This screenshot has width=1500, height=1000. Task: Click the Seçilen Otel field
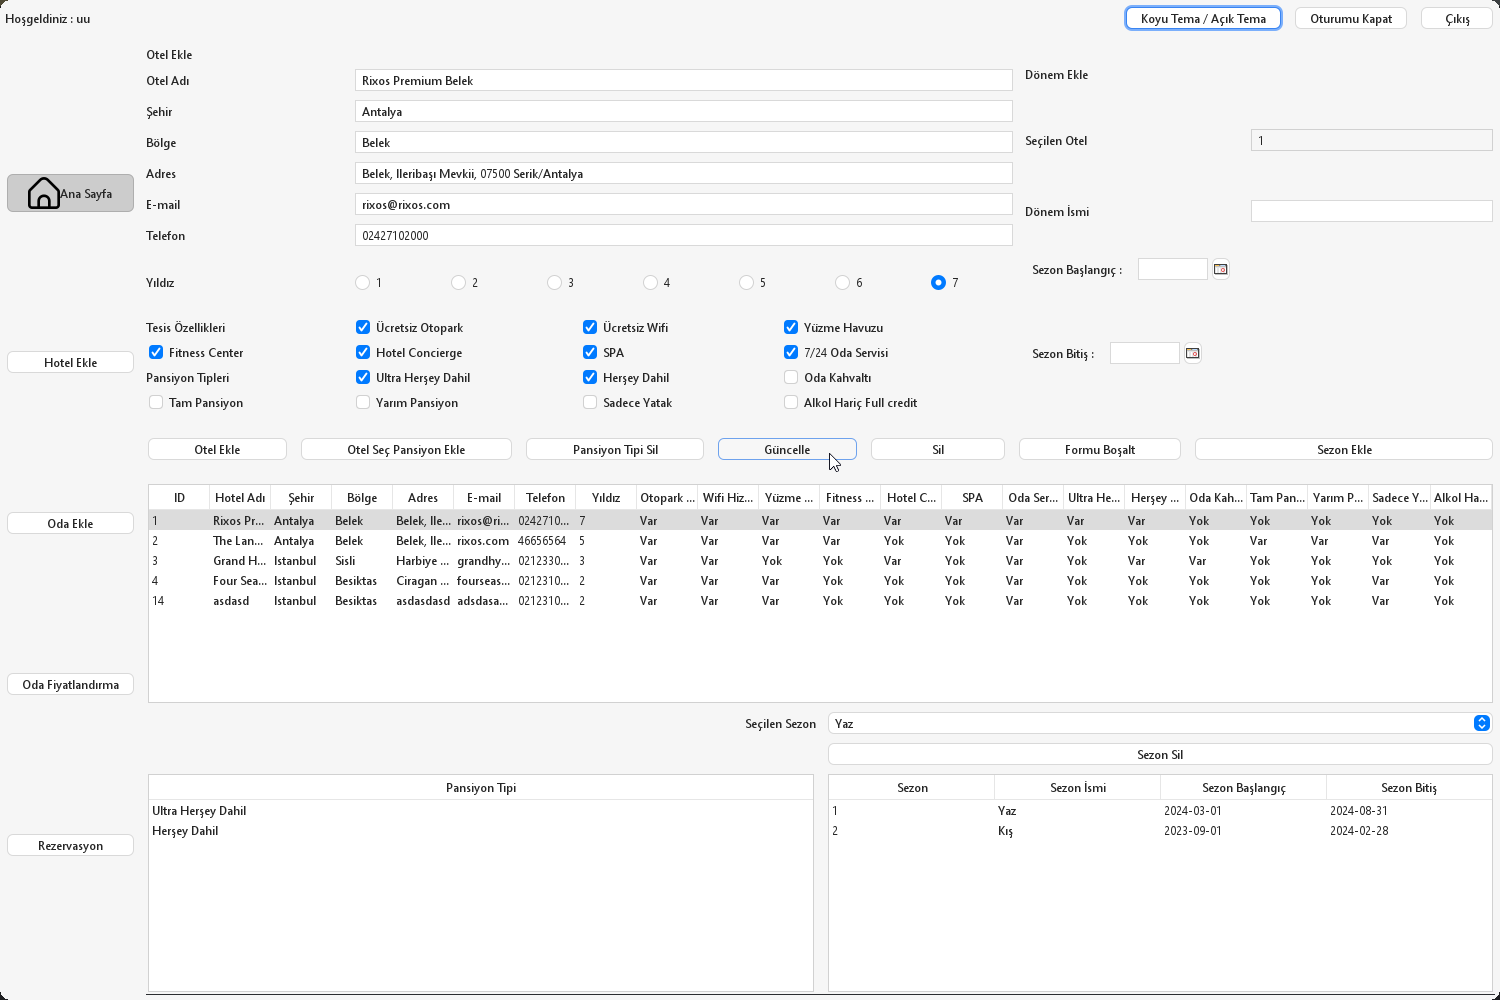click(1371, 140)
